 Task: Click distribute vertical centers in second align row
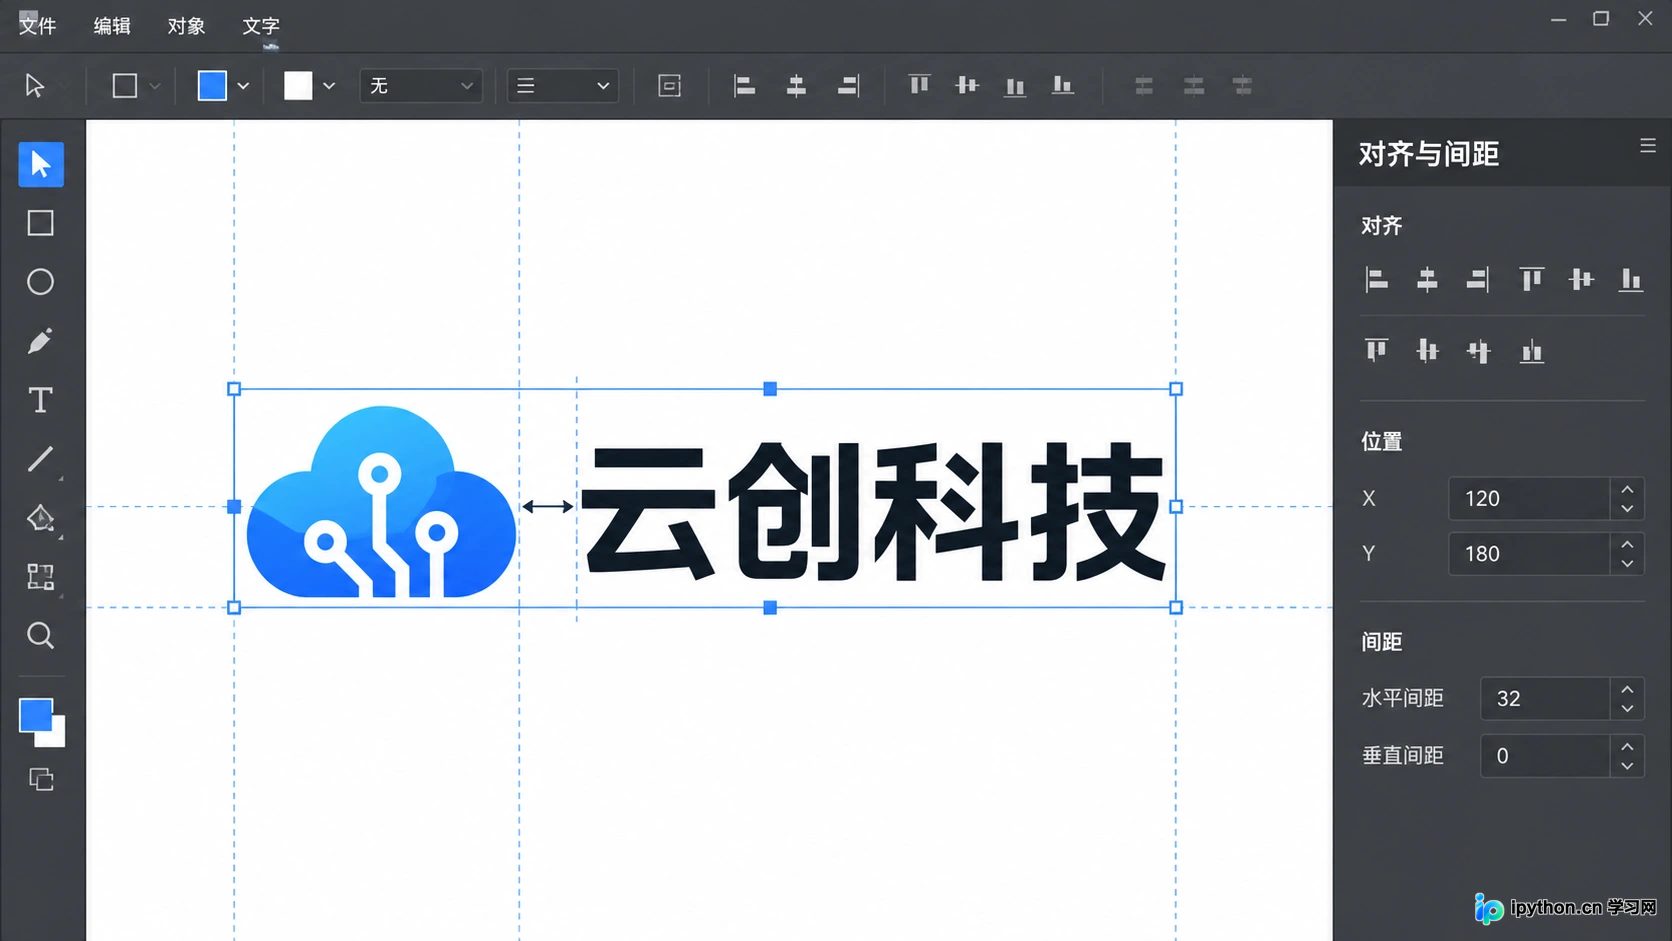click(1428, 351)
